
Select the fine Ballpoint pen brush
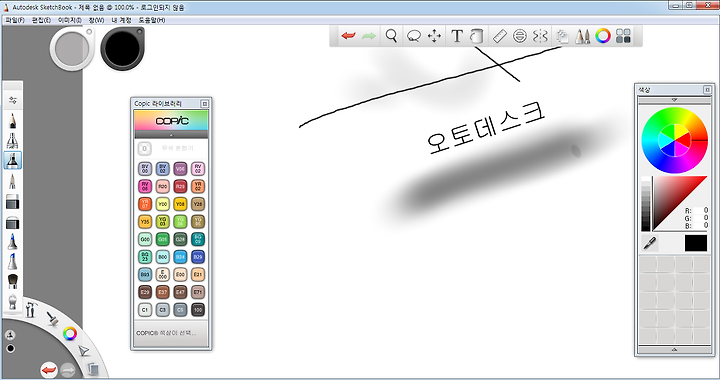[x=12, y=182]
